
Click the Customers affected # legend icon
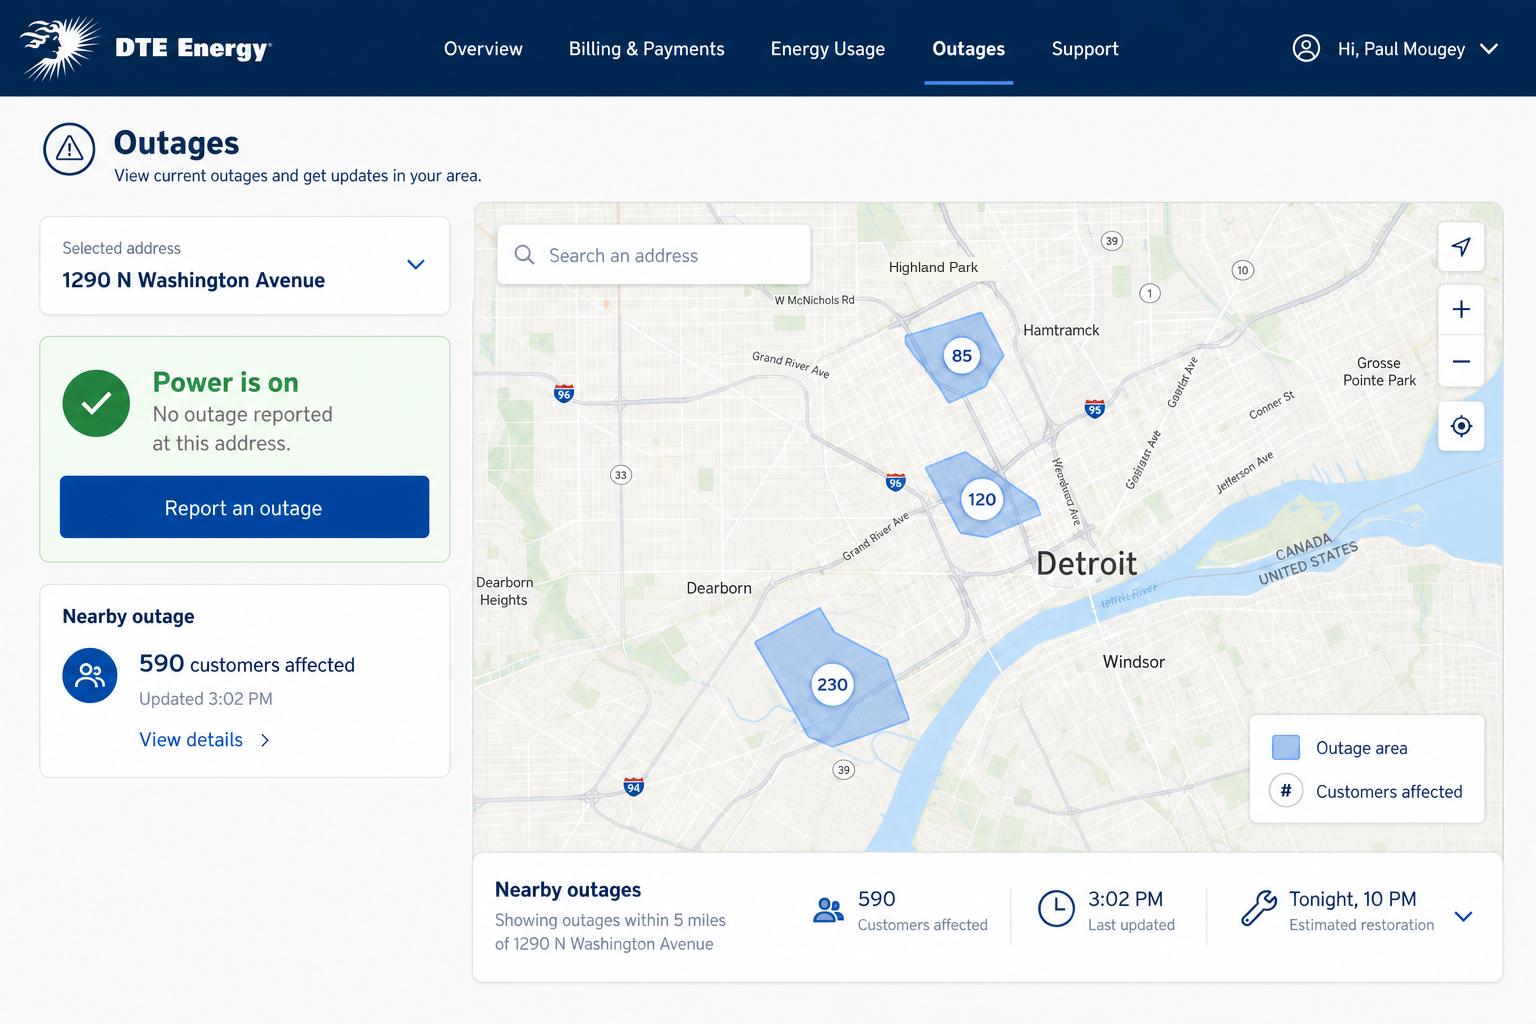click(x=1286, y=791)
